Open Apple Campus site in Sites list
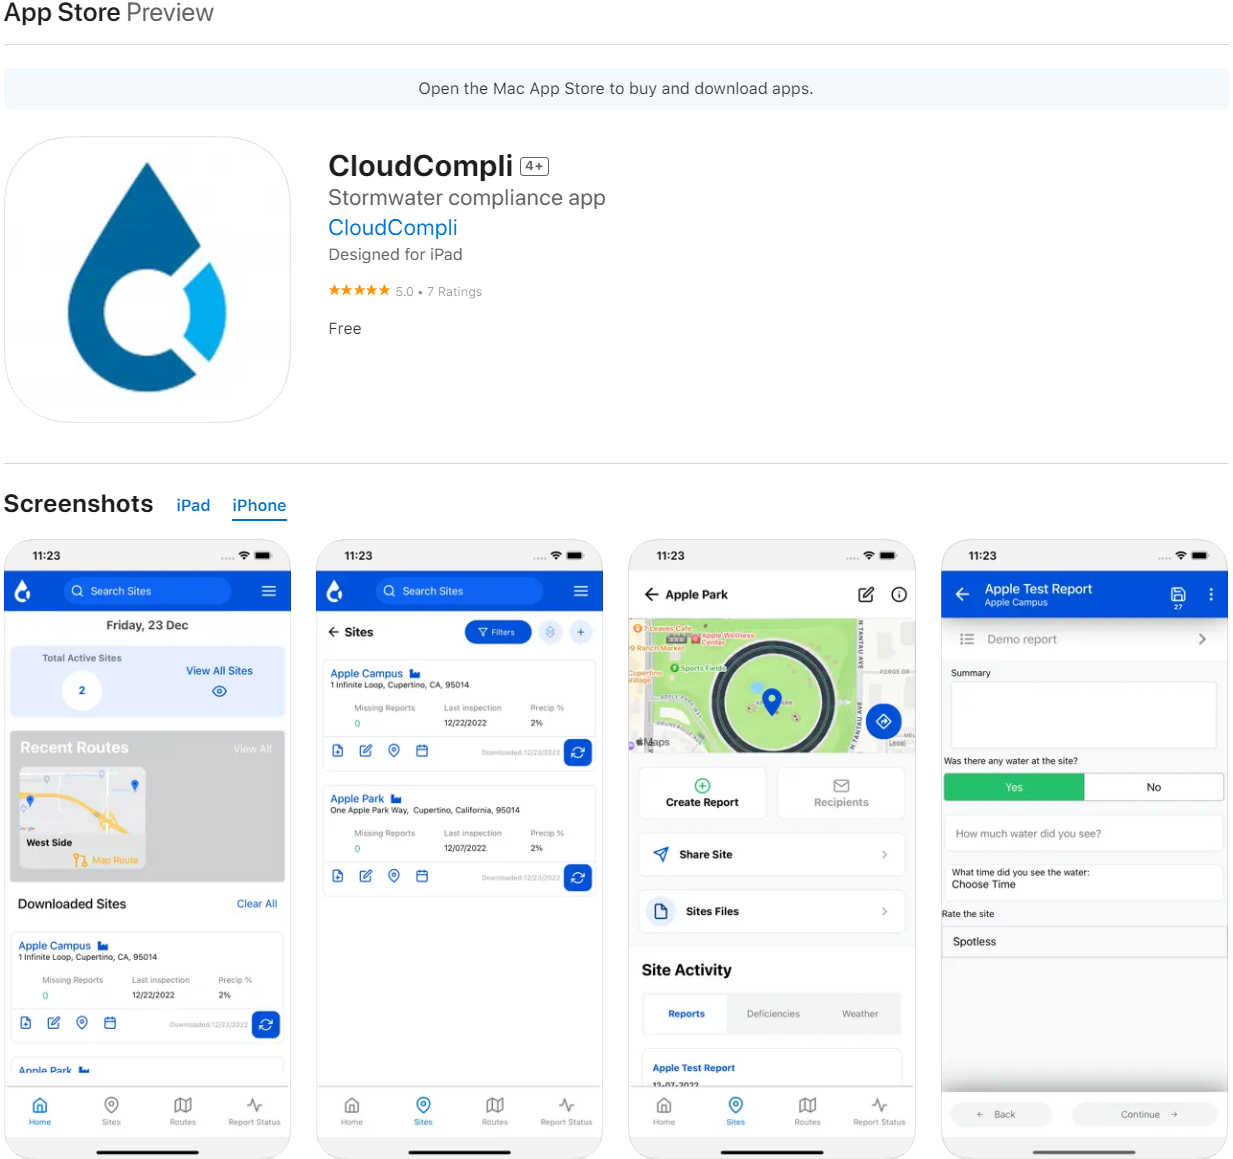Image resolution: width=1233 pixels, height=1159 pixels. pyautogui.click(x=366, y=674)
